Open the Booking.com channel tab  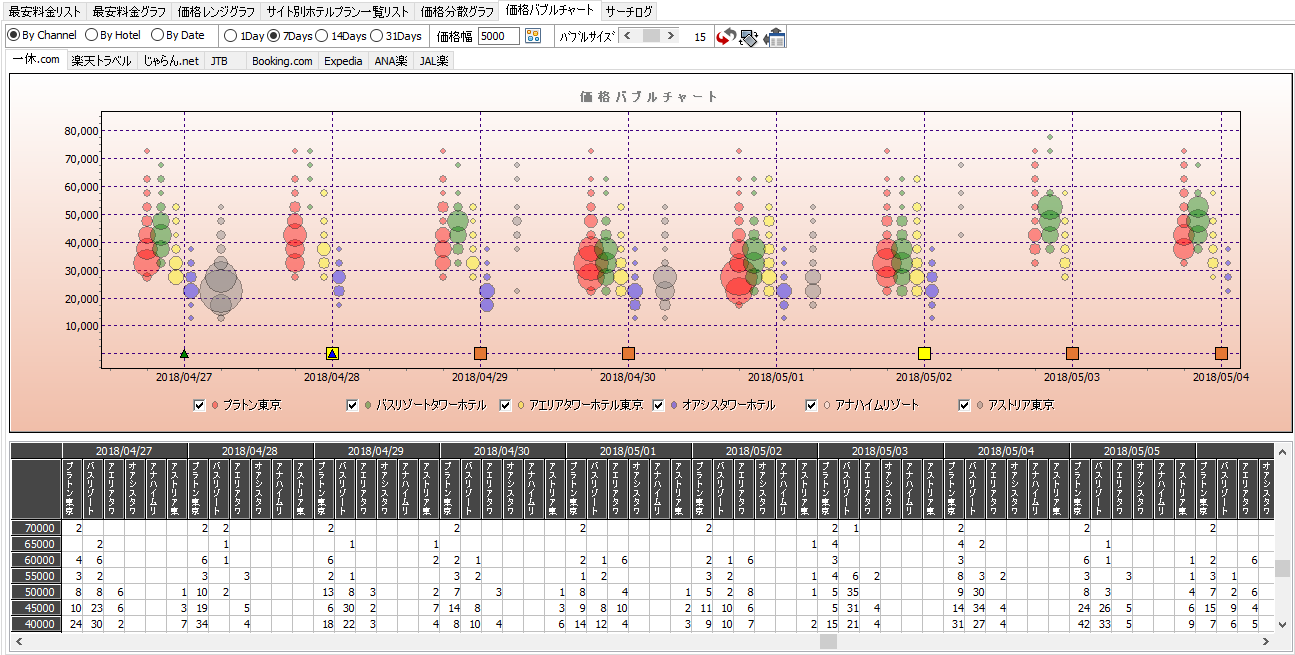point(282,60)
